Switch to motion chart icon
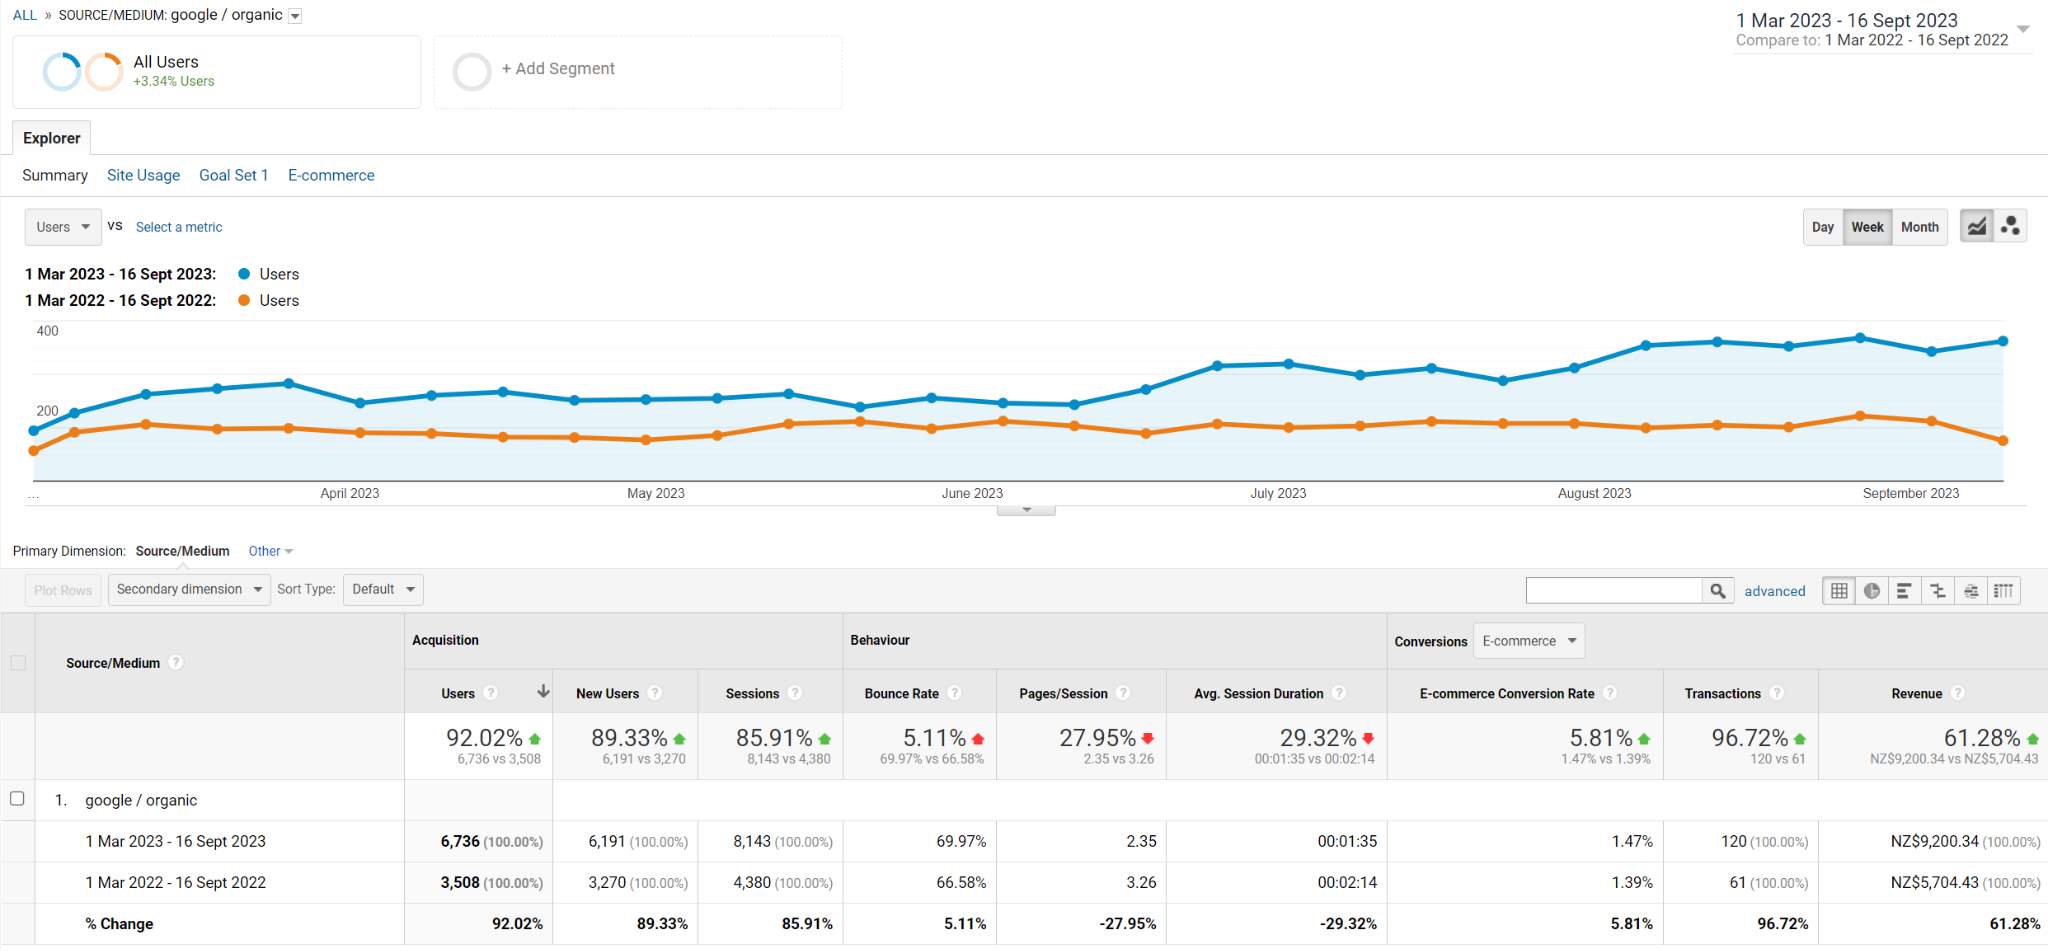 [x=2010, y=227]
